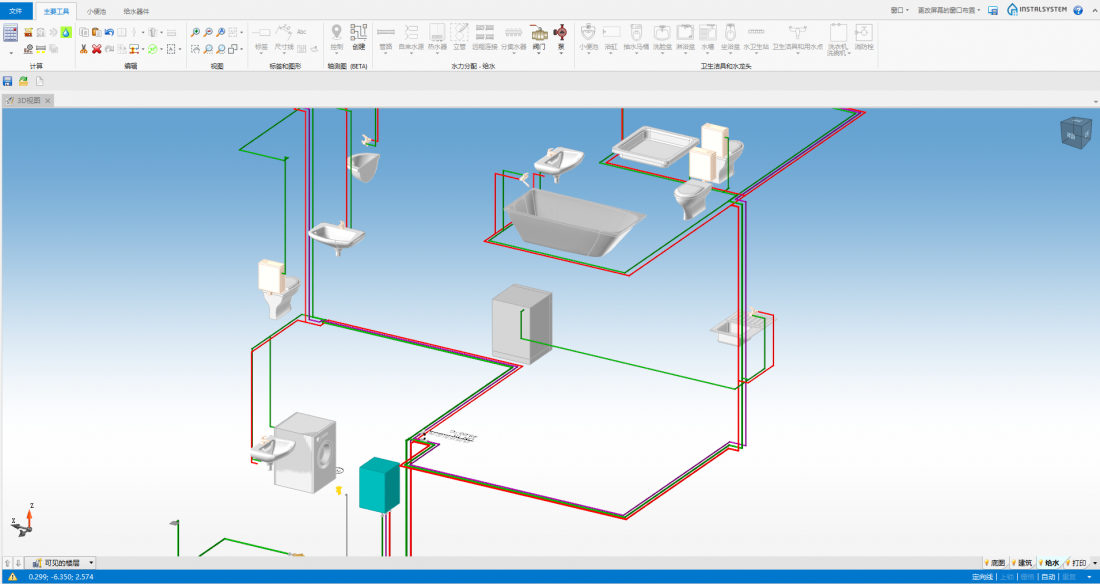Screen dimensions: 1100x584
Task: Click the zoom in magnifier icon
Action: click(x=196, y=33)
